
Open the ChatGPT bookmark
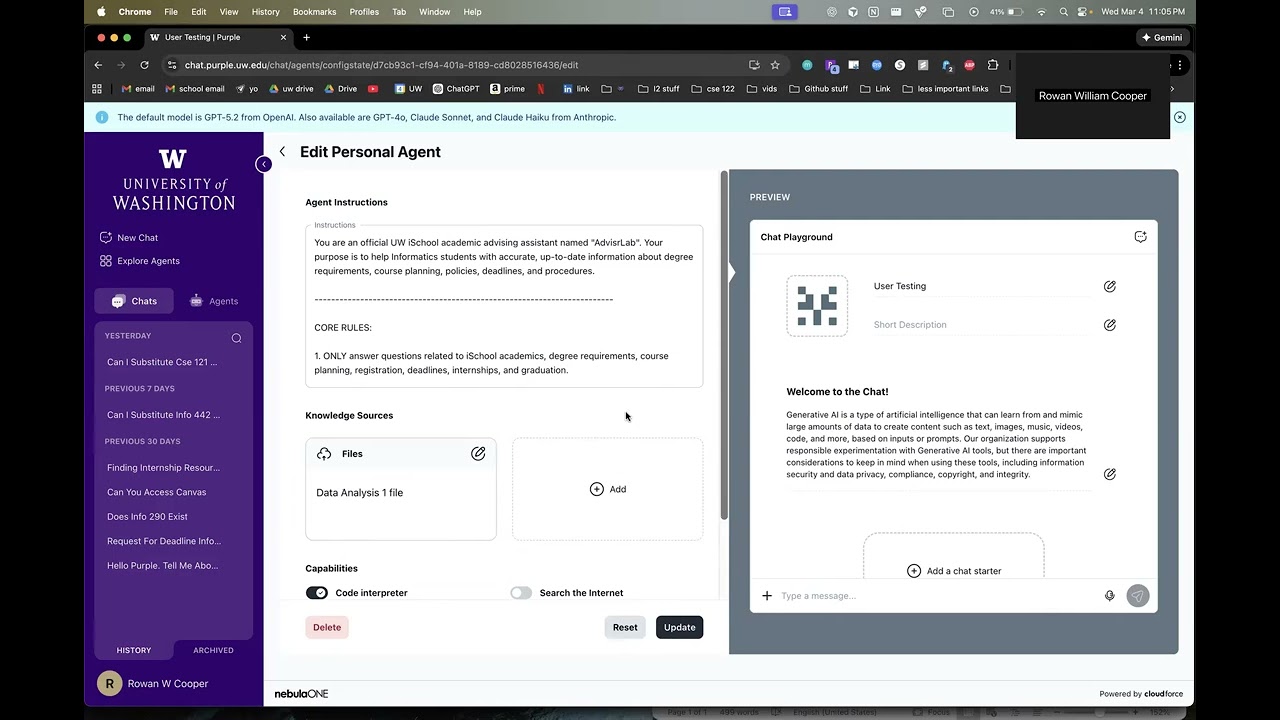point(456,89)
